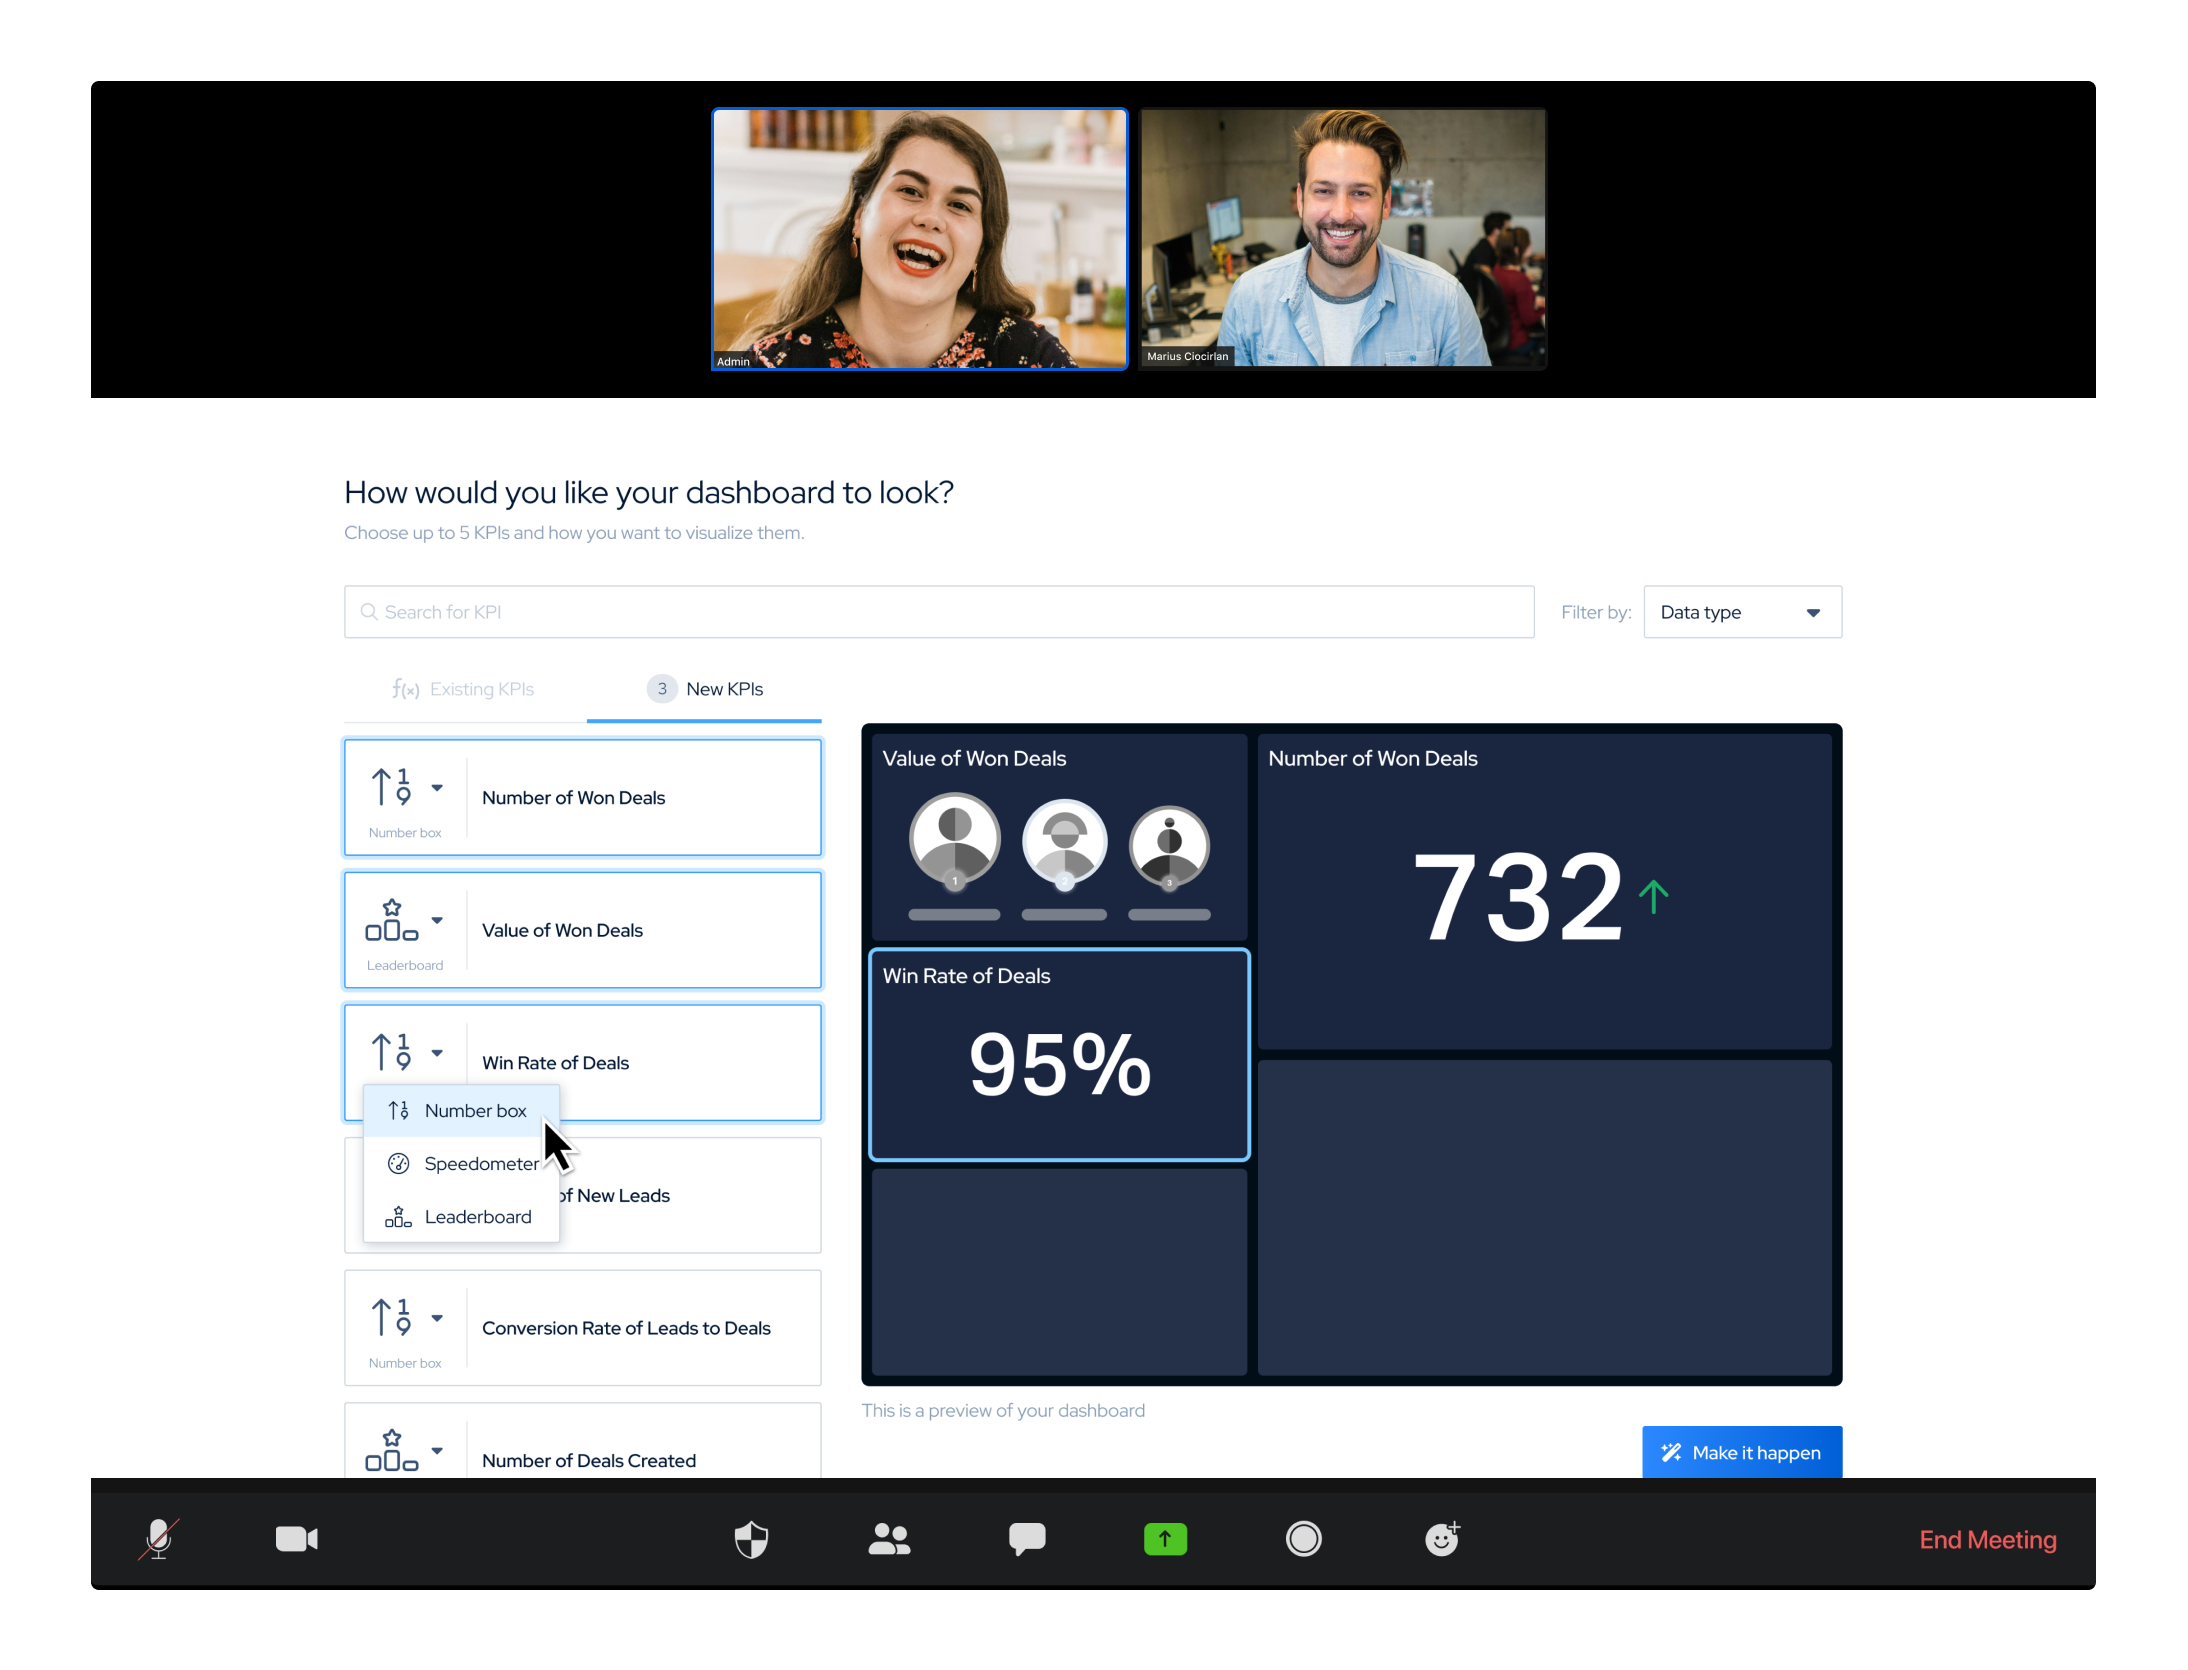Select Leaderboard from the visualization menu

point(461,1216)
